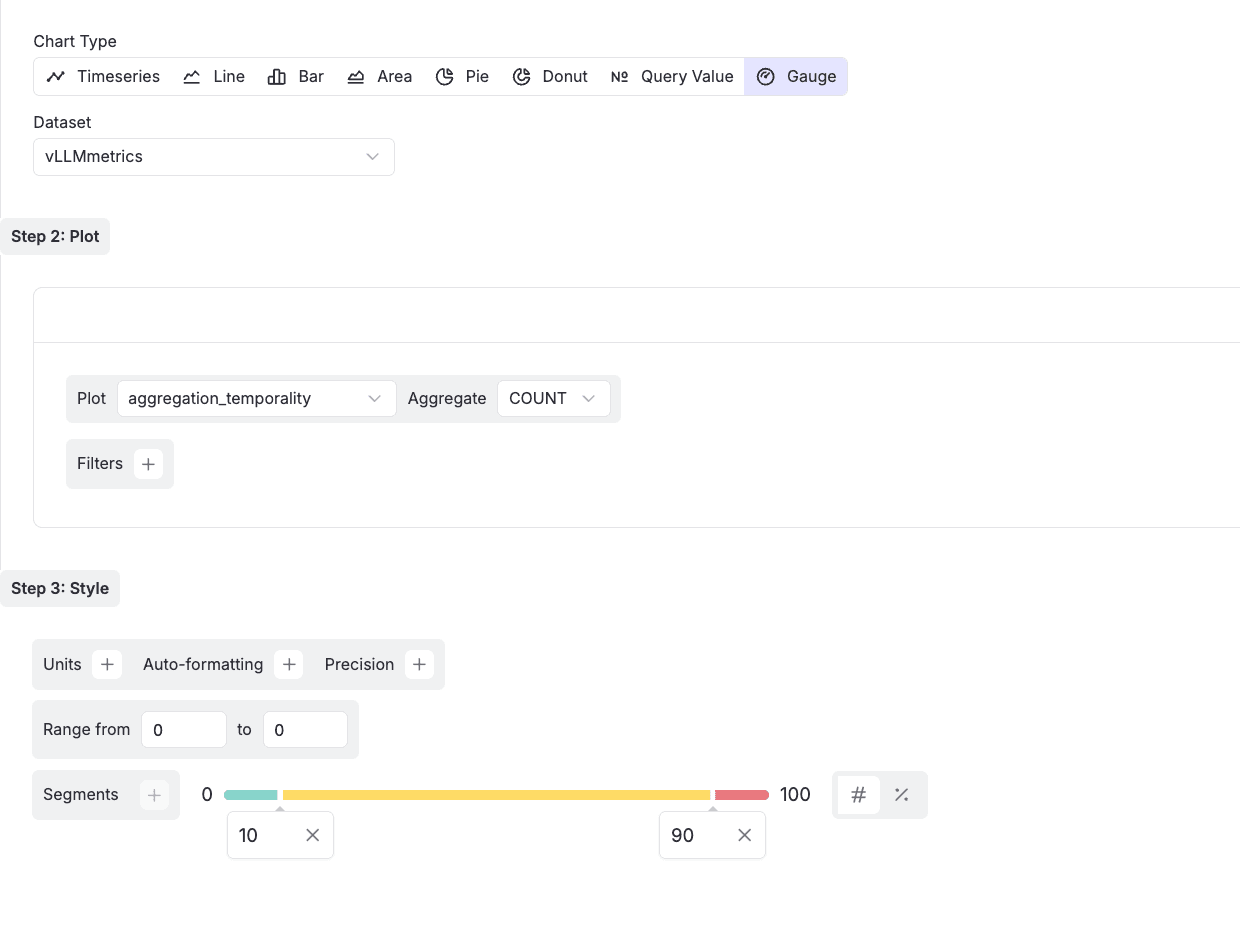Pick the Area chart option
1240x932 pixels.
[379, 77]
